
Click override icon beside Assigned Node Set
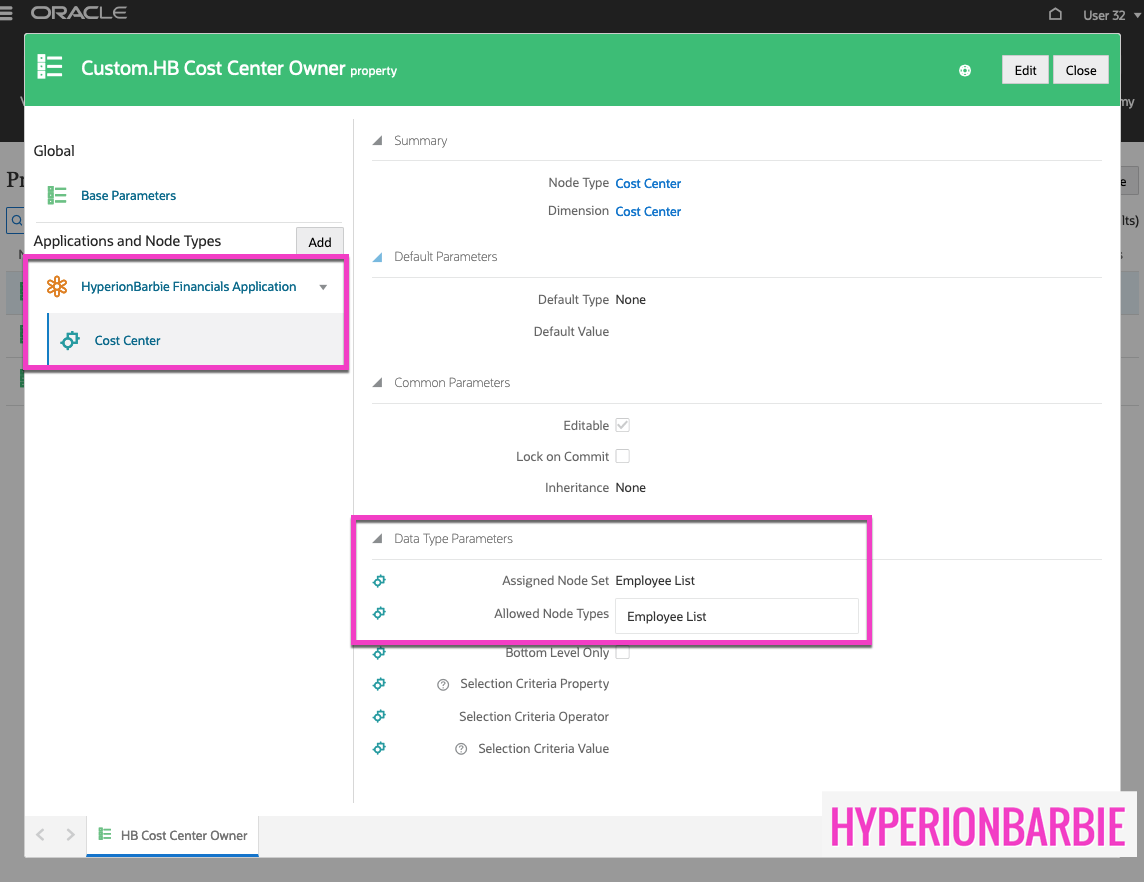(x=379, y=581)
